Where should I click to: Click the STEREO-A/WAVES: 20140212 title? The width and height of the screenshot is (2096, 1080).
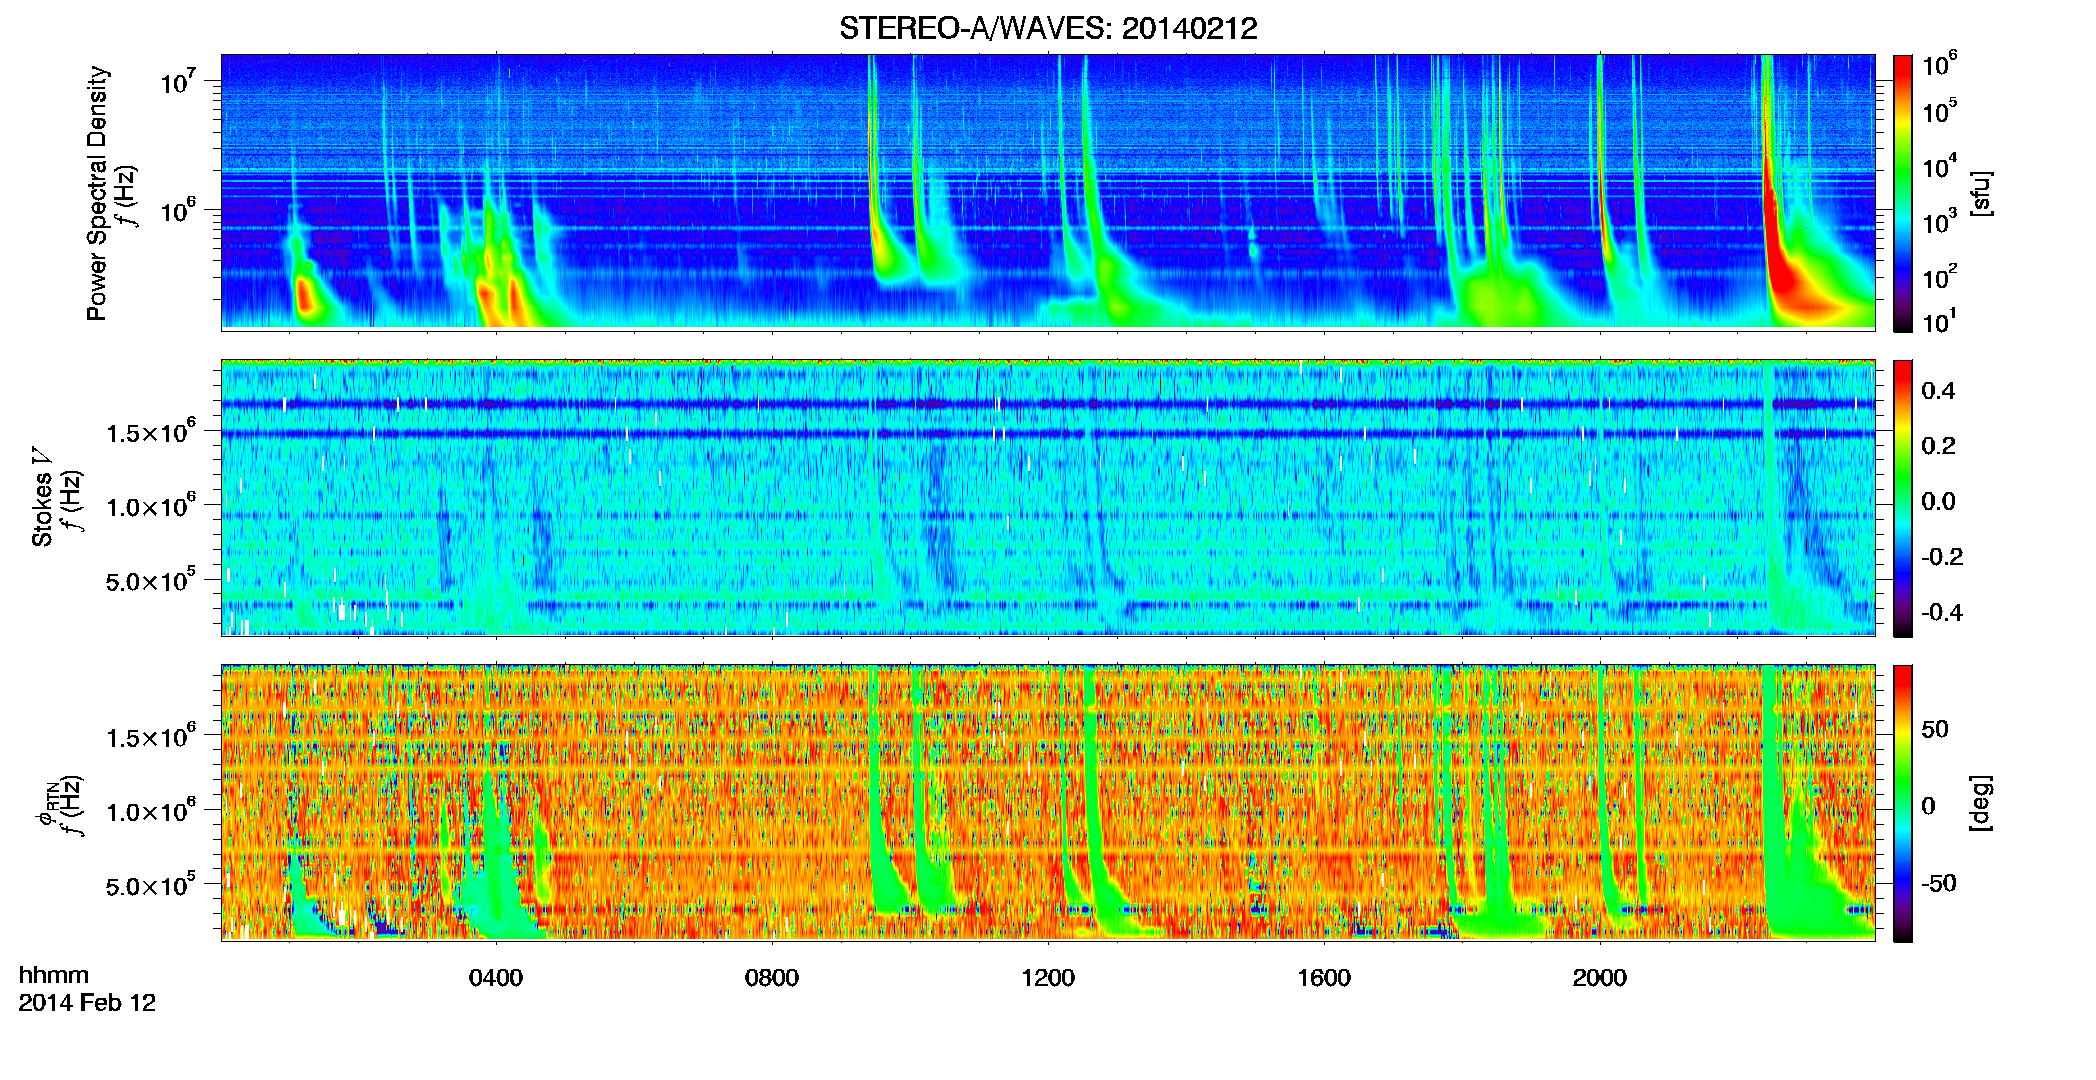click(x=1048, y=28)
